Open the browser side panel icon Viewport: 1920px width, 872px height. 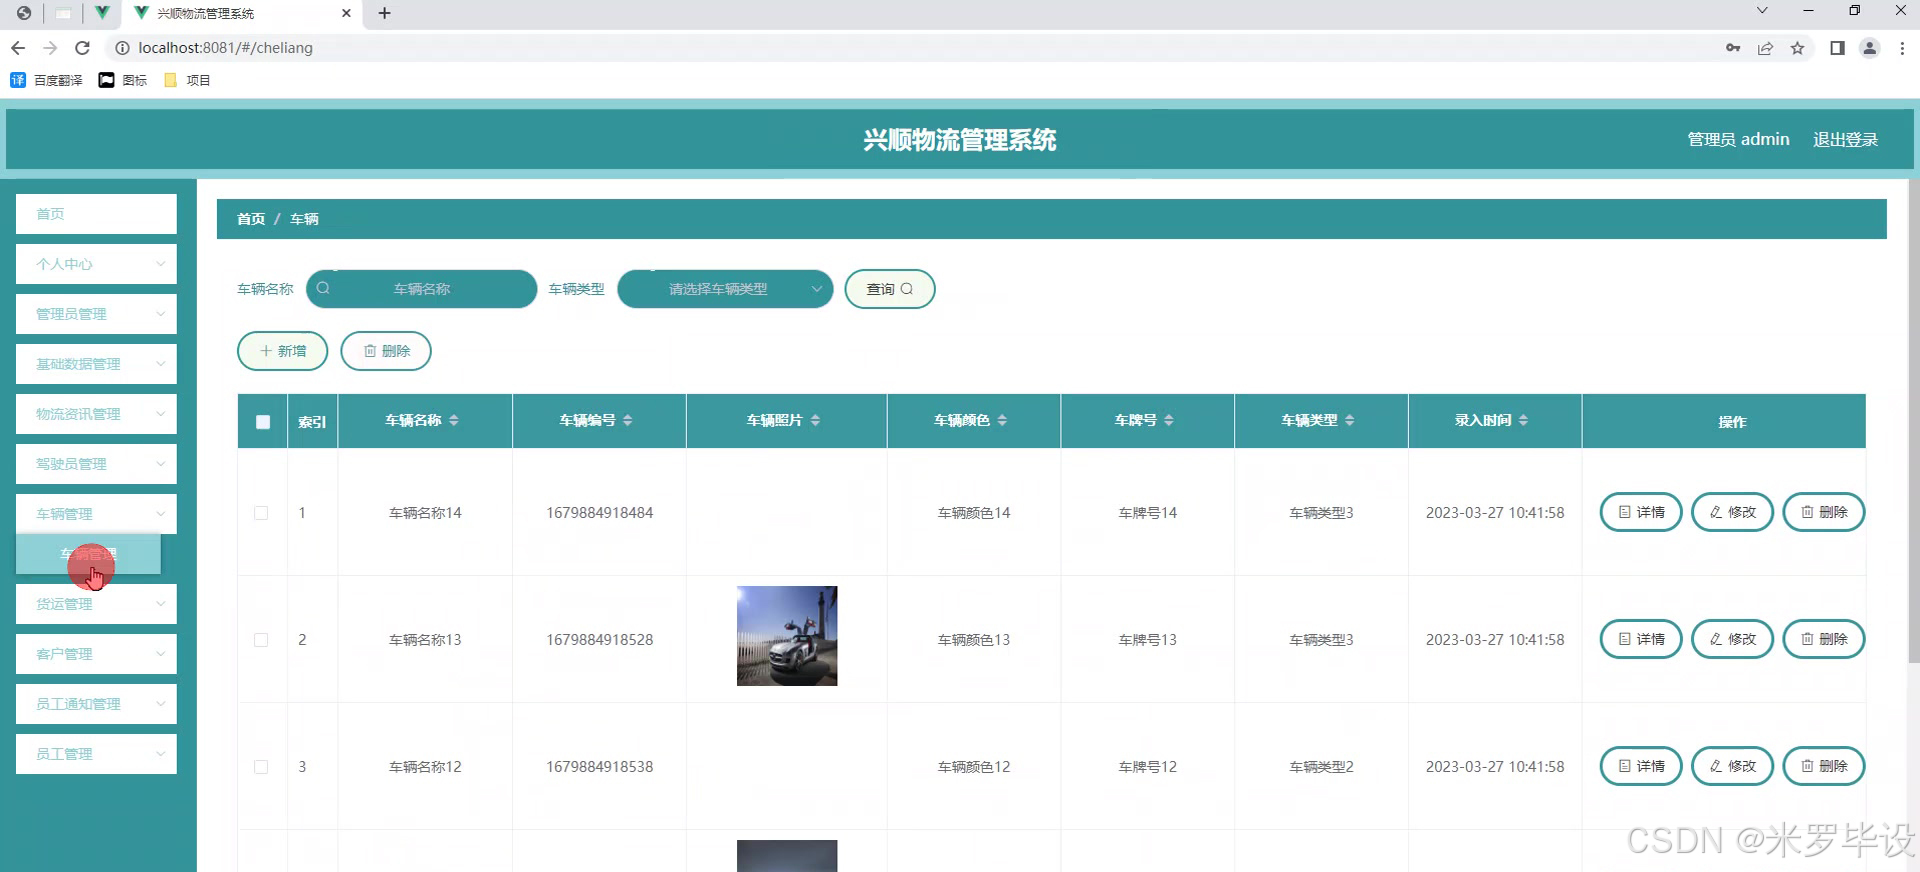[1837, 48]
